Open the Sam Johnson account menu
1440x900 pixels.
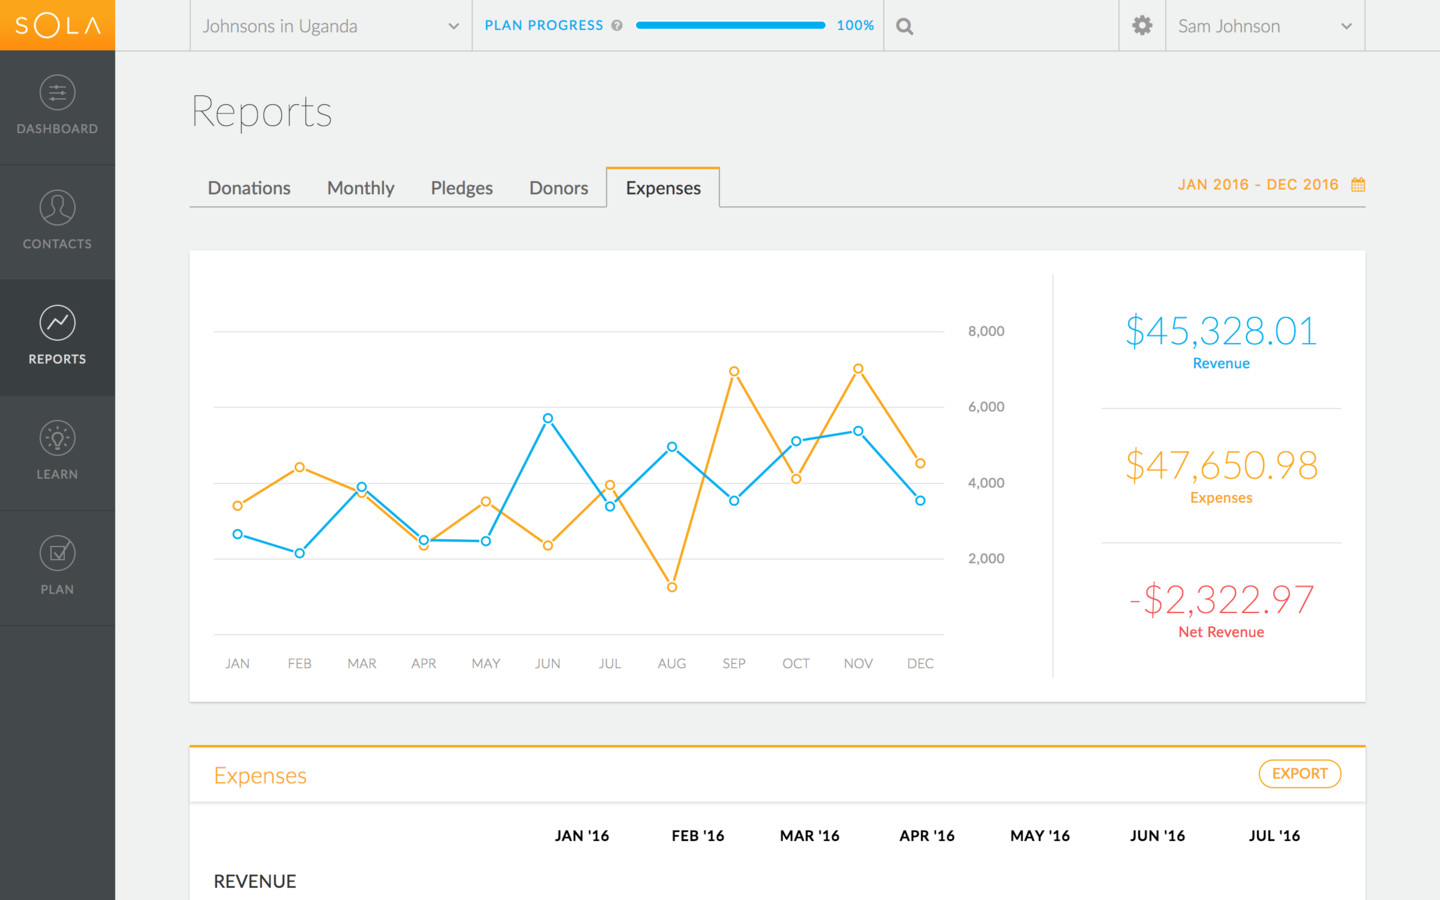coord(1264,26)
